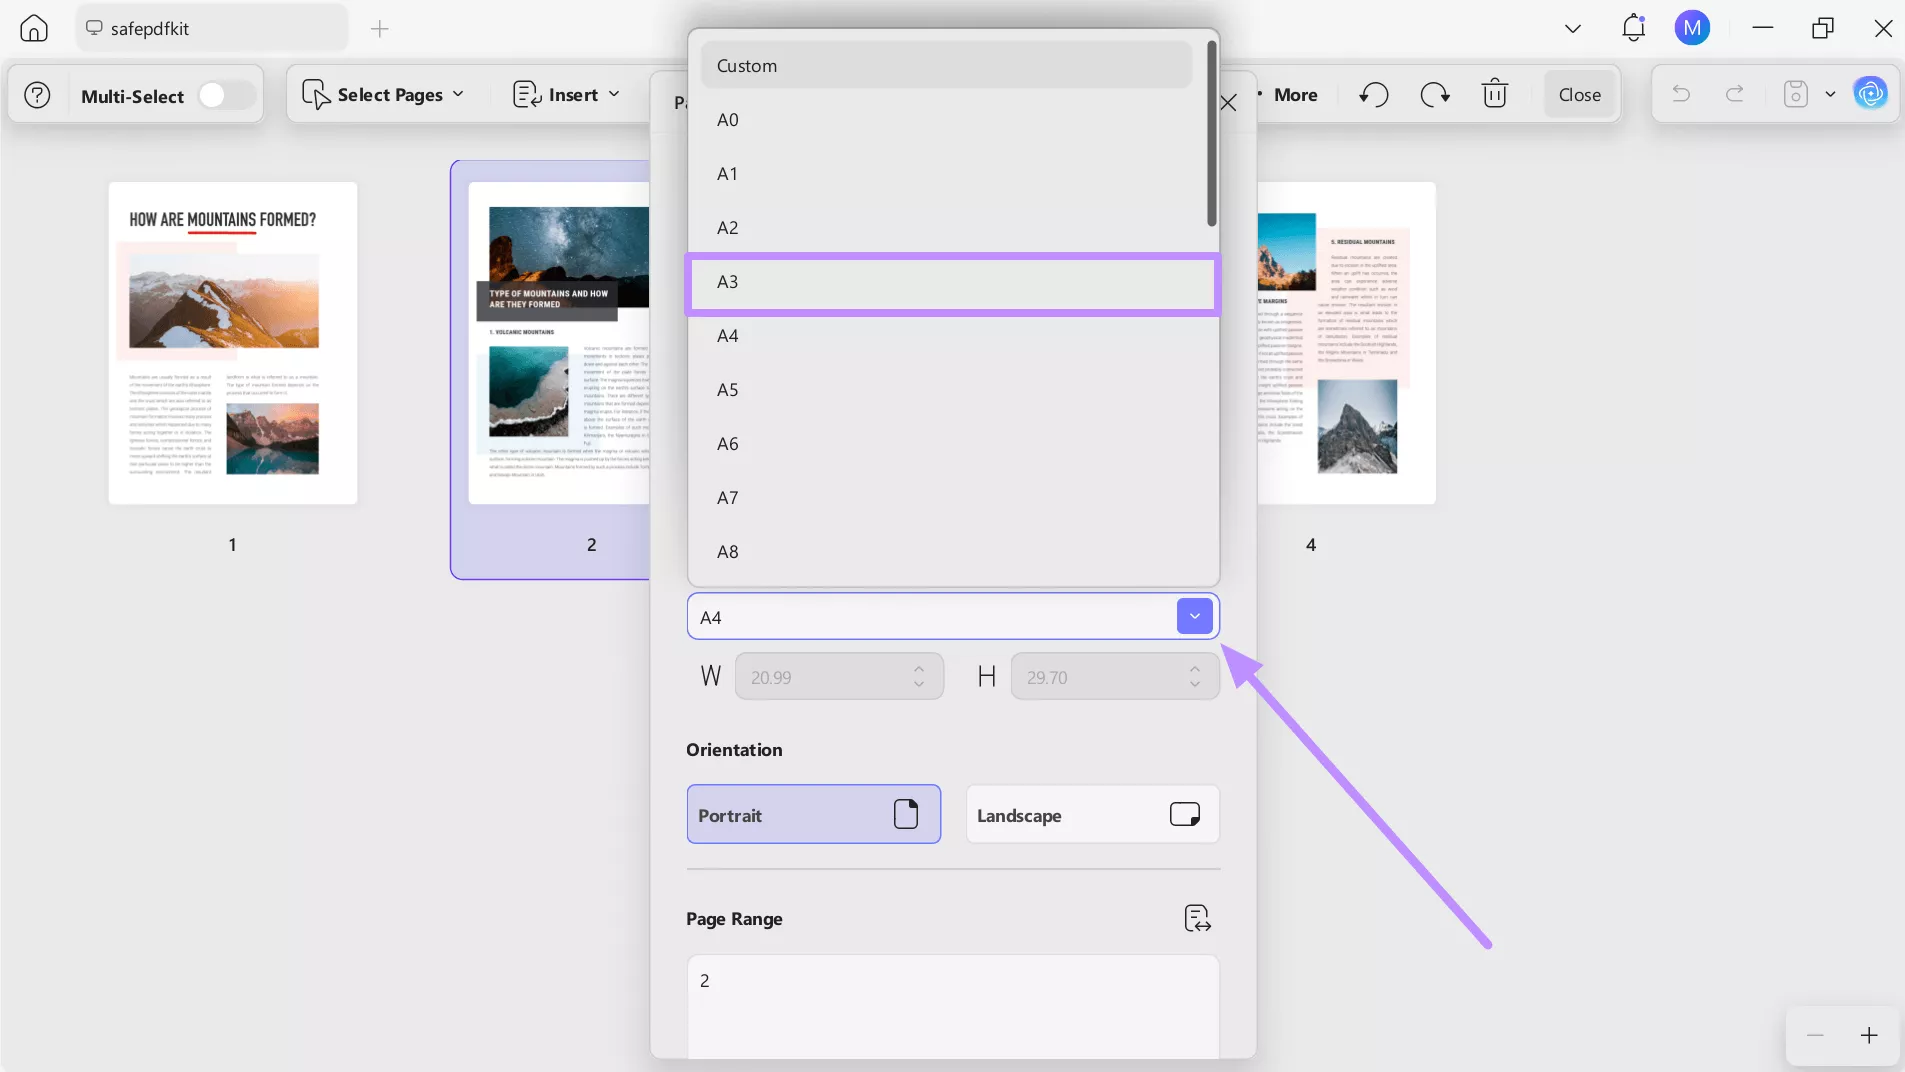Image resolution: width=1905 pixels, height=1072 pixels.
Task: Add a new tab
Action: (x=380, y=29)
